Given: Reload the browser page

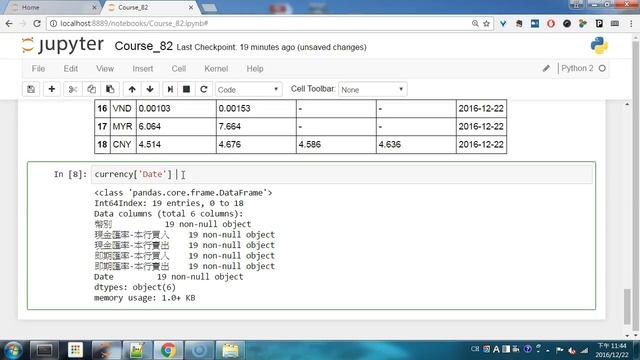Looking at the screenshot, I should [x=37, y=24].
